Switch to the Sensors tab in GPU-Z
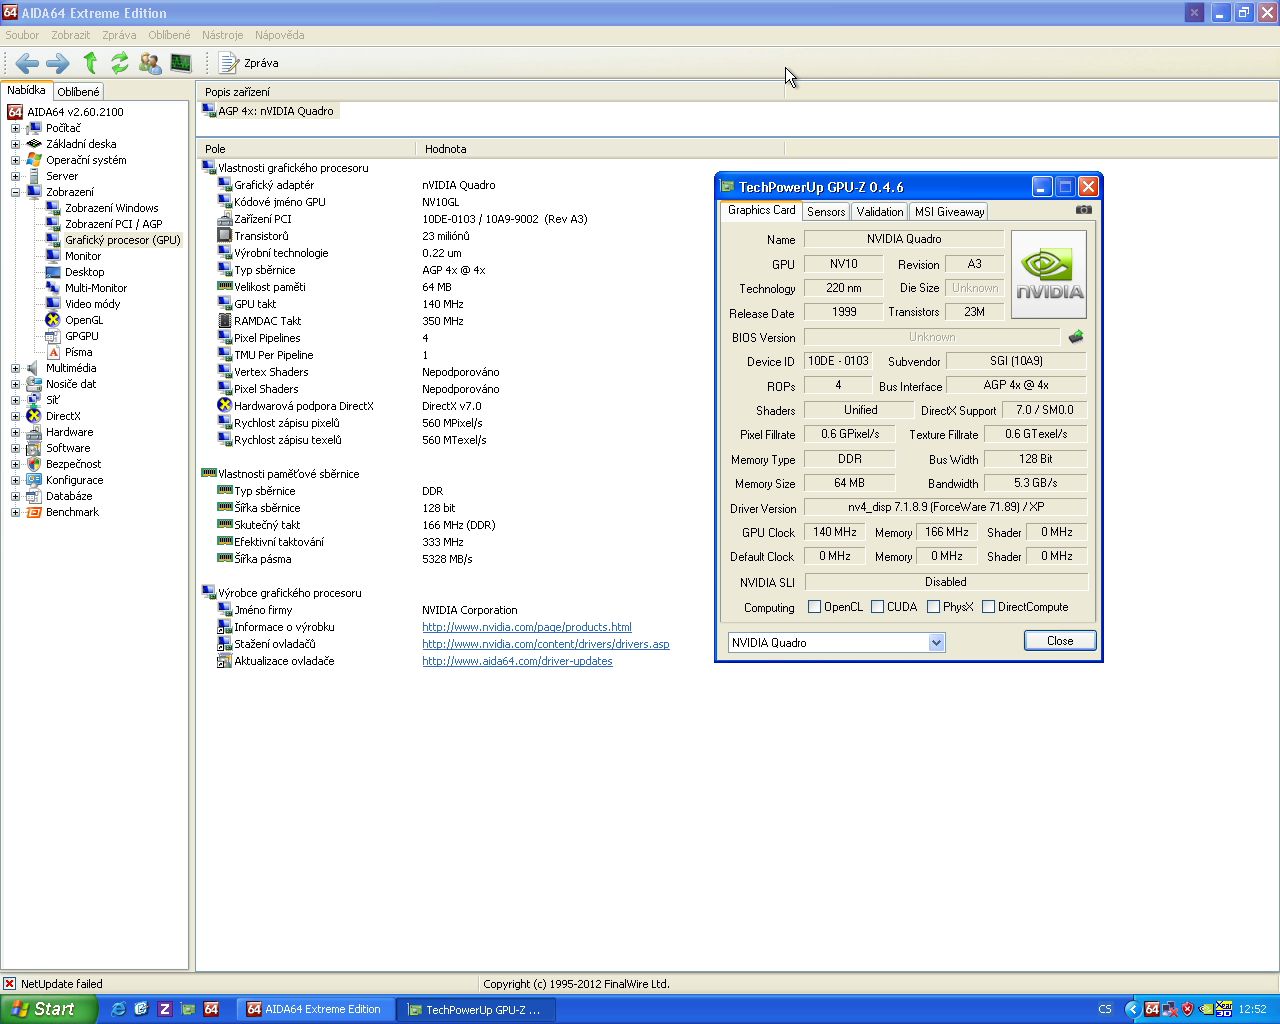The image size is (1280, 1024). [x=826, y=211]
